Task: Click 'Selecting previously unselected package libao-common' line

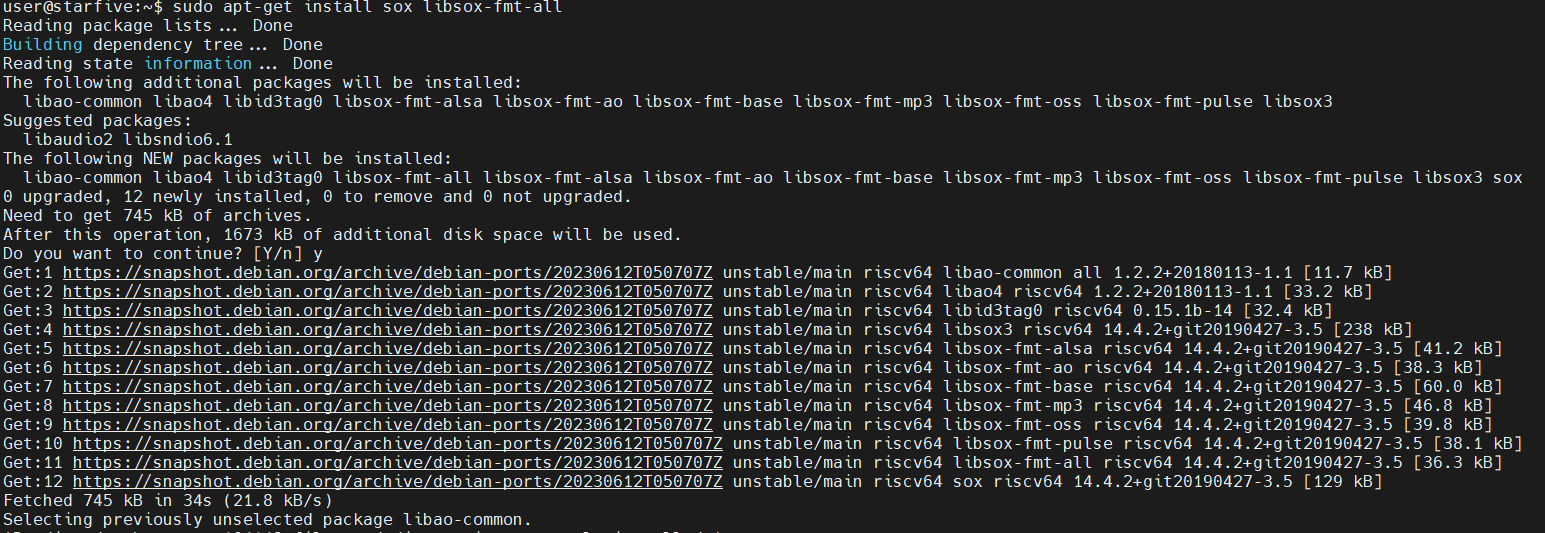Action: point(268,520)
